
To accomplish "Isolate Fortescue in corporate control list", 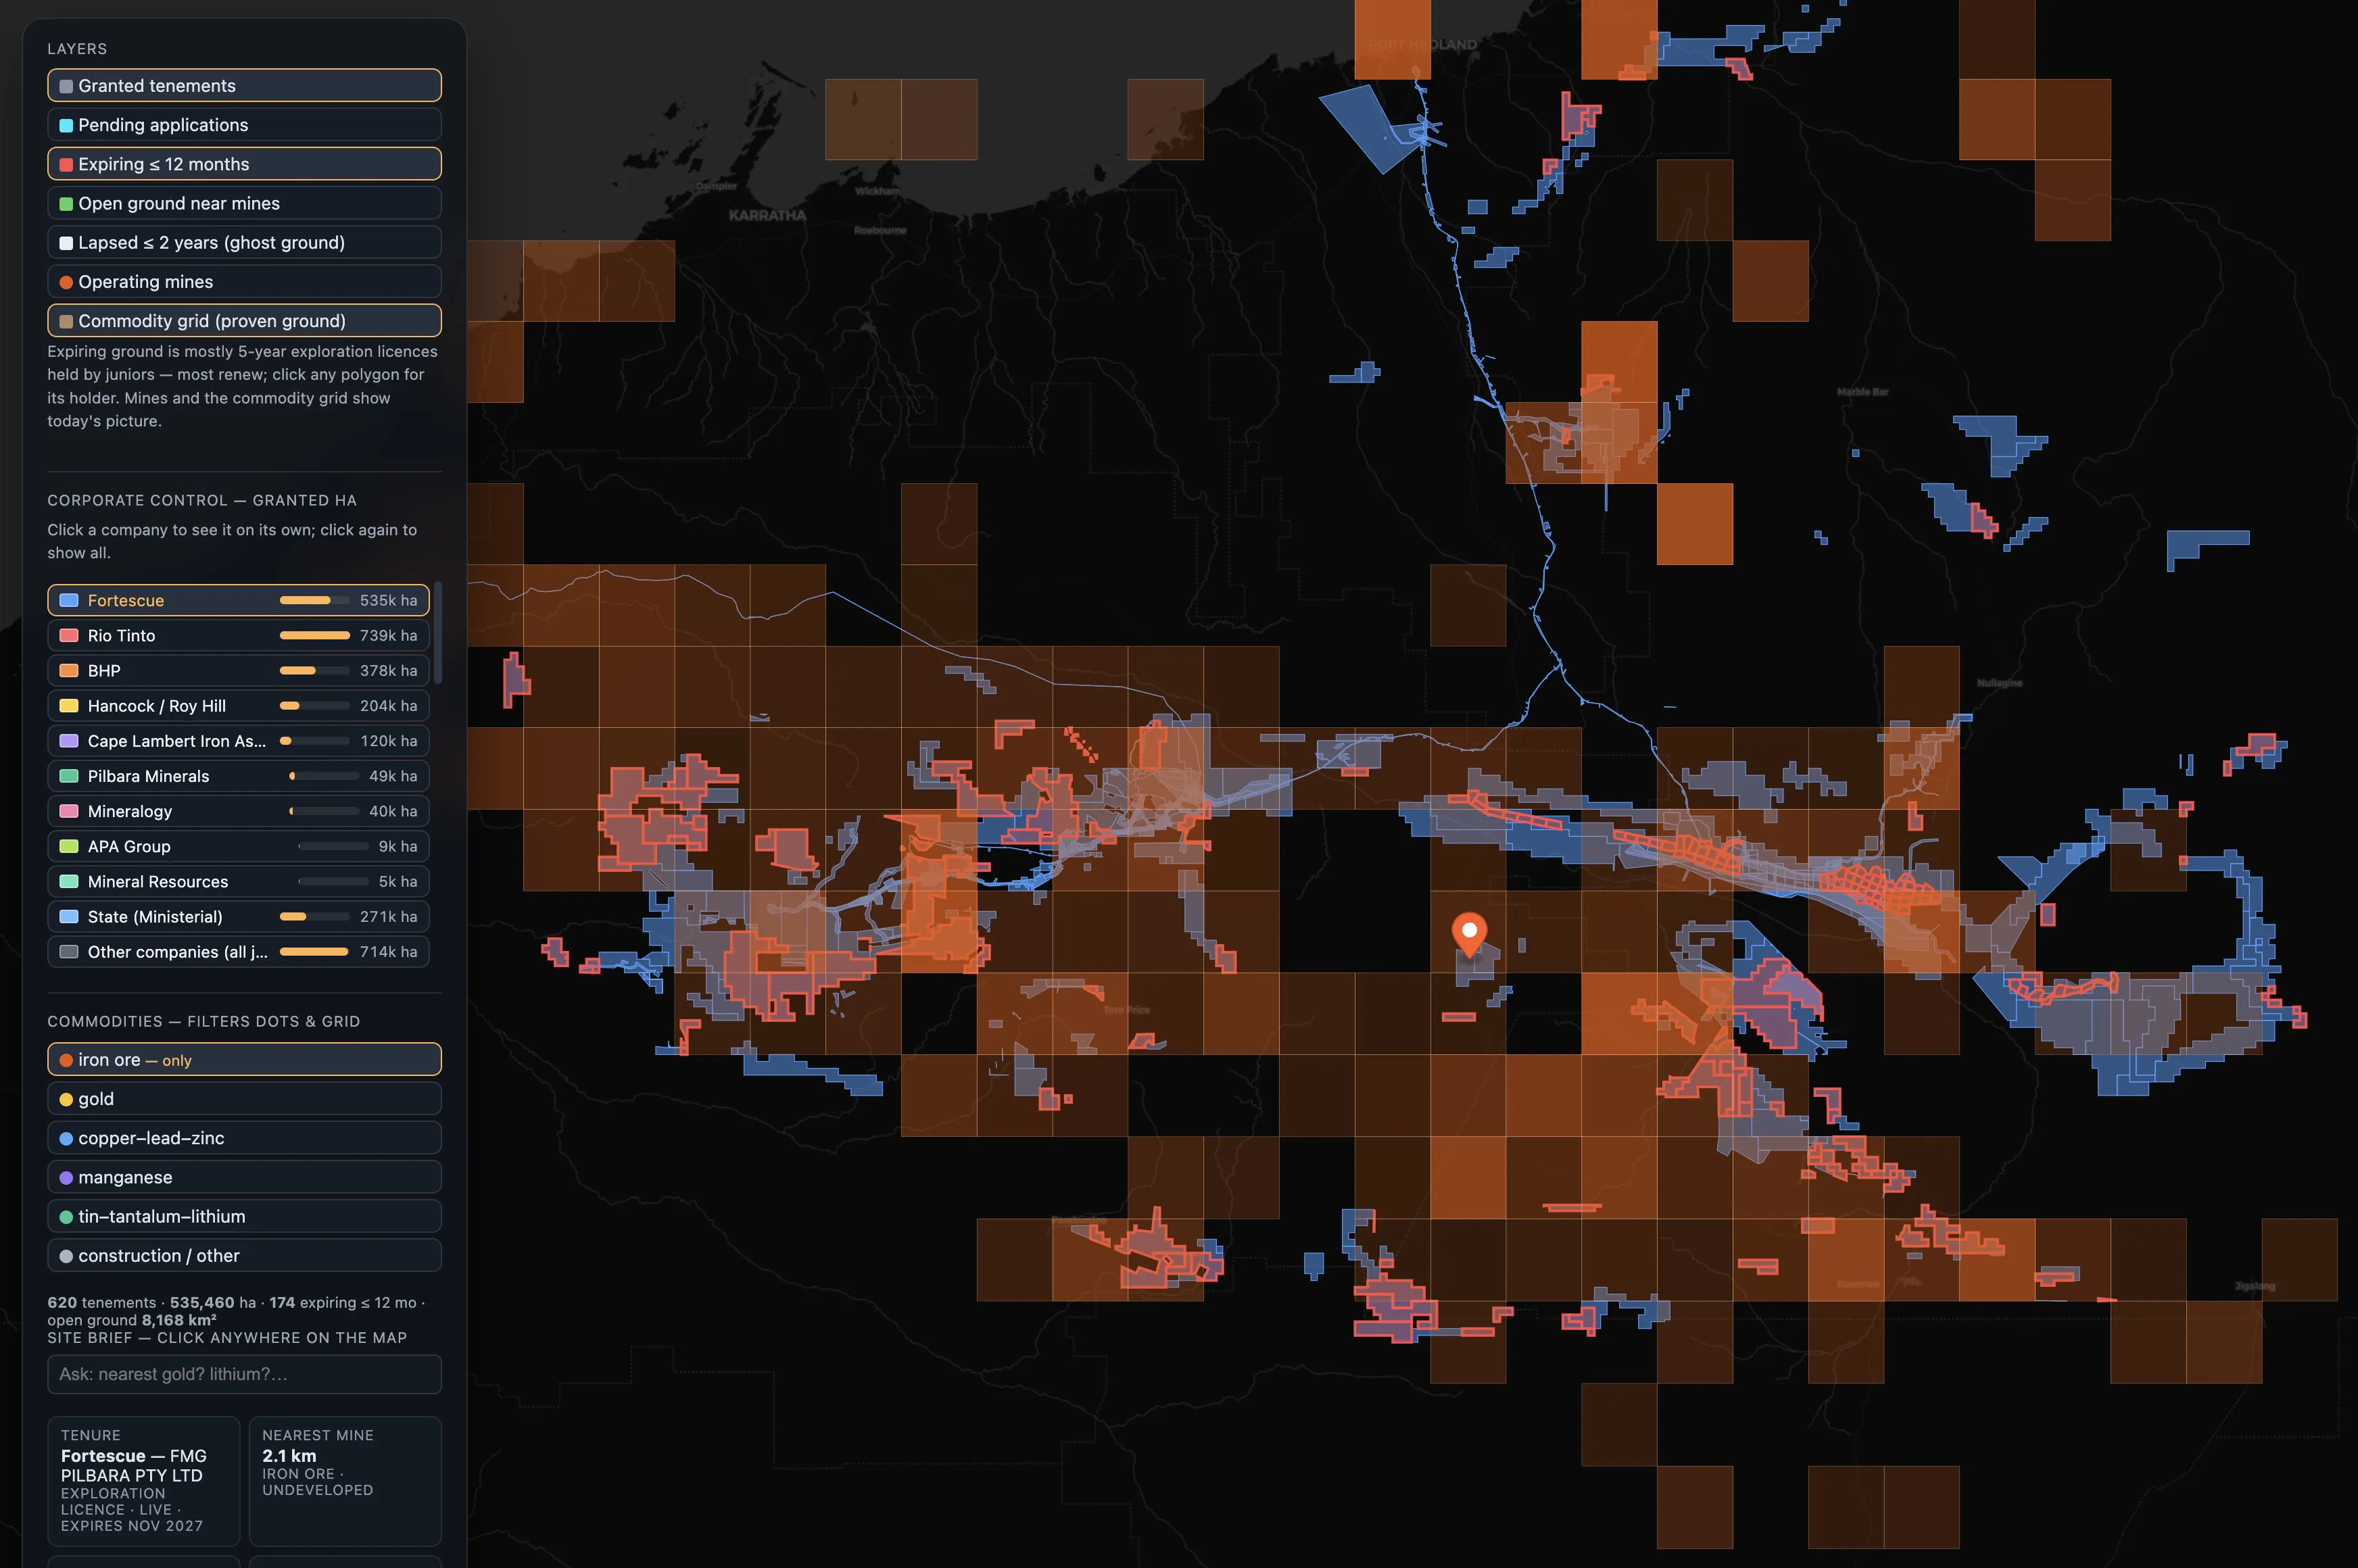I will (x=238, y=600).
